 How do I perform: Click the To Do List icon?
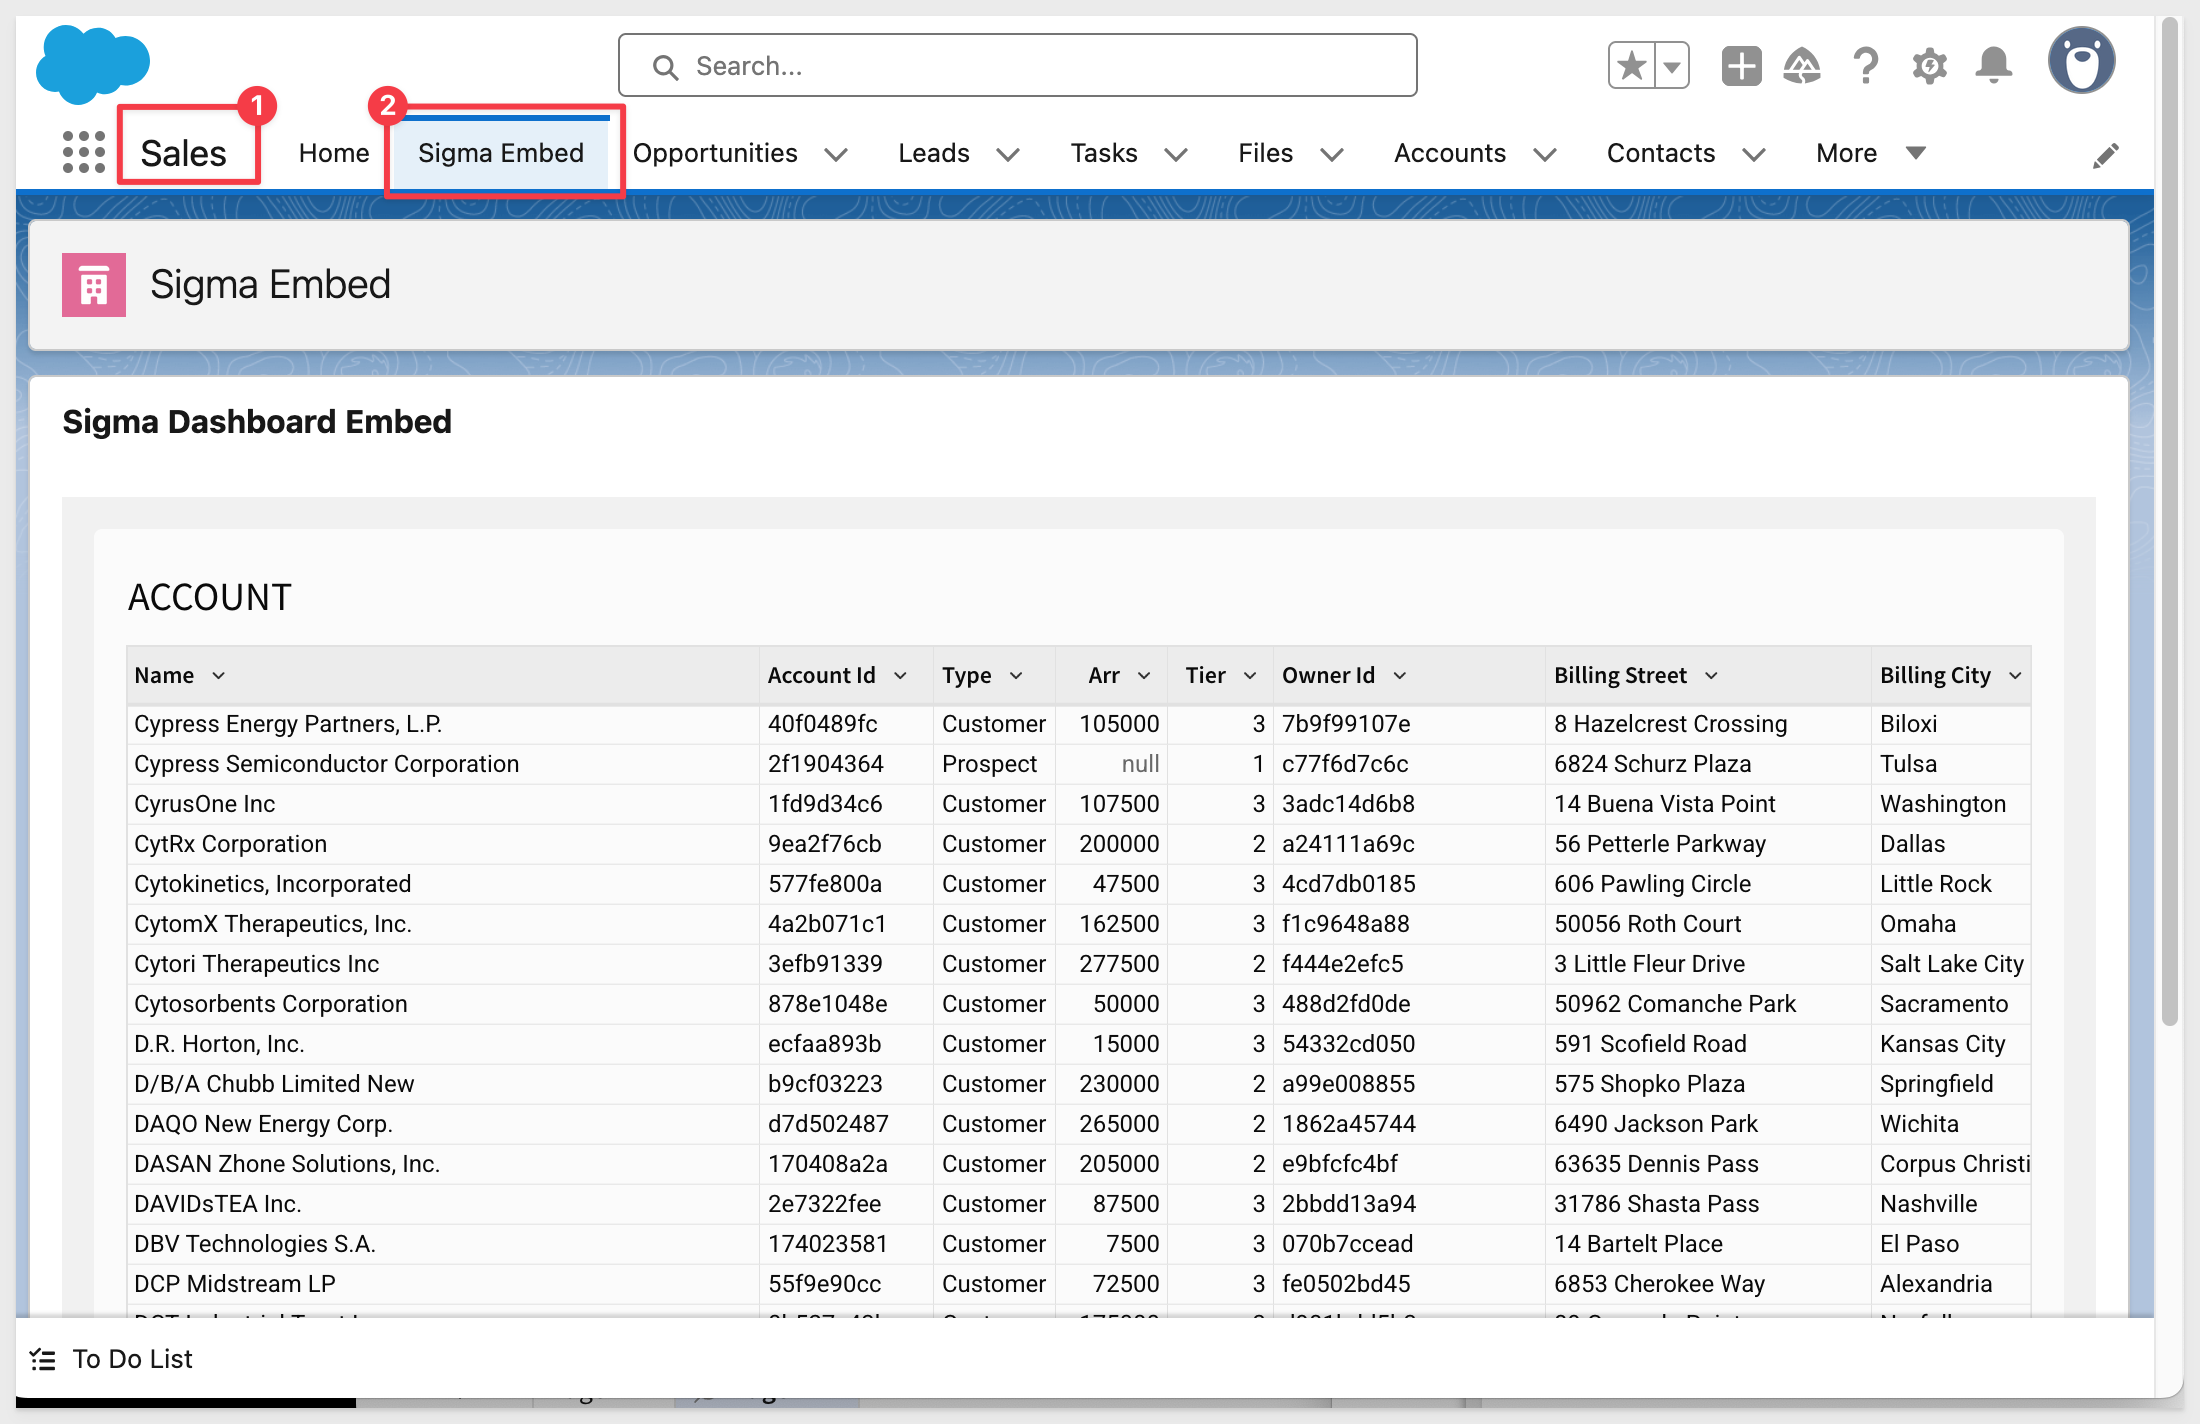click(42, 1359)
